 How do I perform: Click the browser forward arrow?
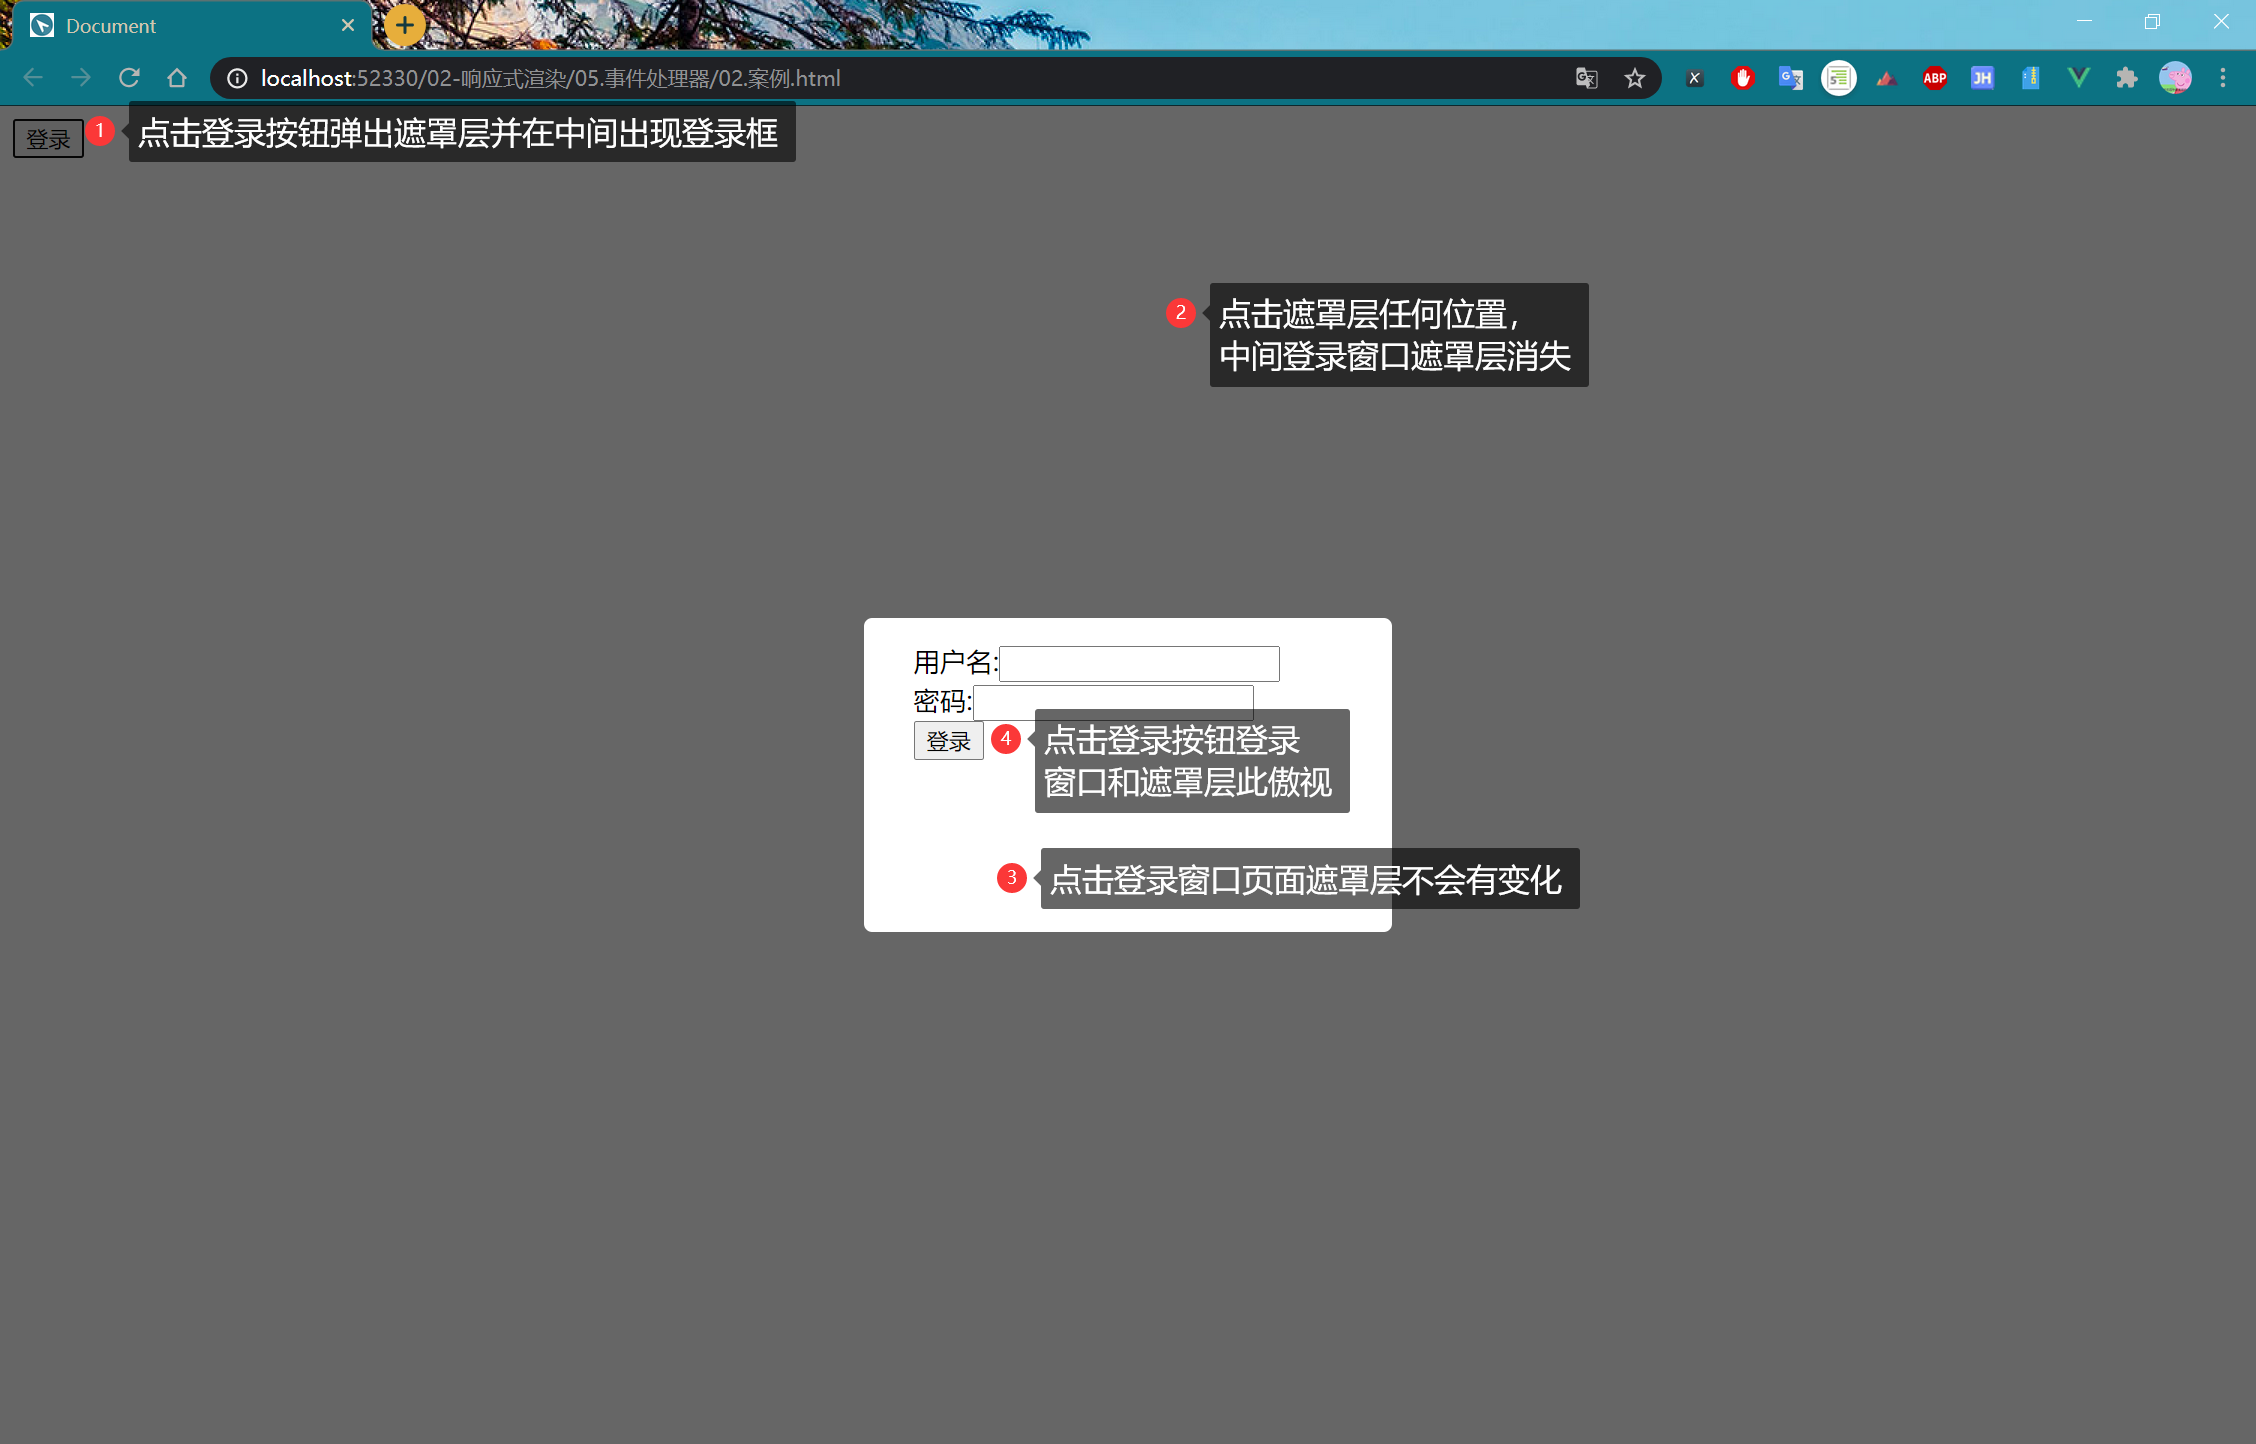tap(81, 78)
